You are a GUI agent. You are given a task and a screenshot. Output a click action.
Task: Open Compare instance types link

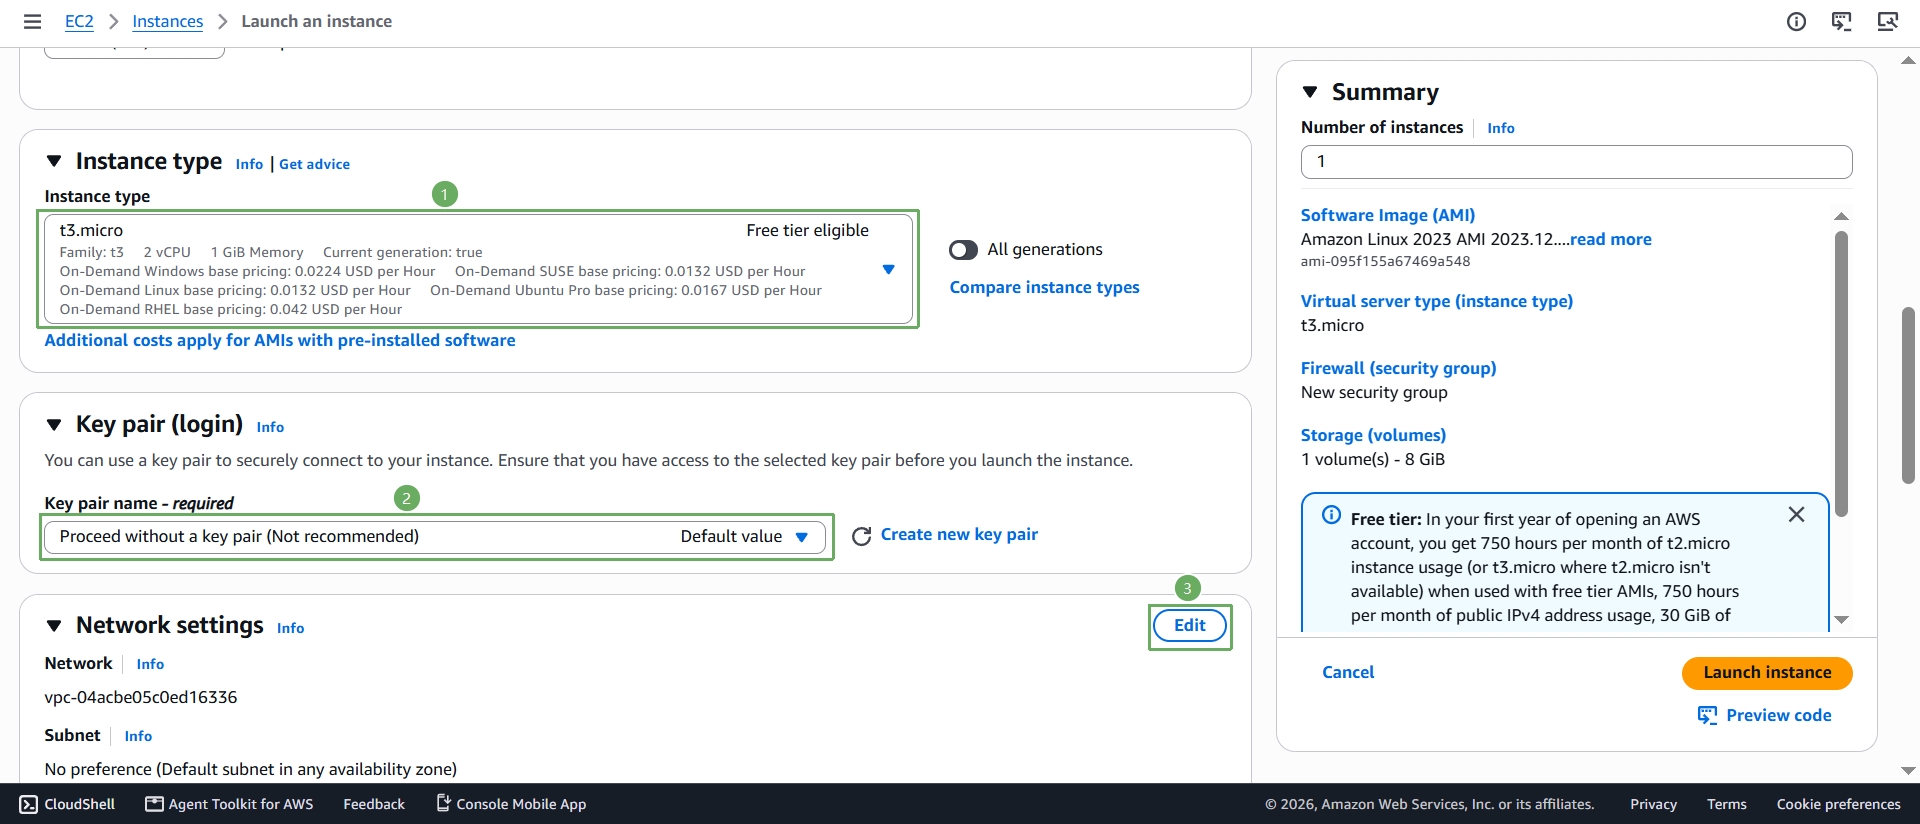click(1044, 287)
